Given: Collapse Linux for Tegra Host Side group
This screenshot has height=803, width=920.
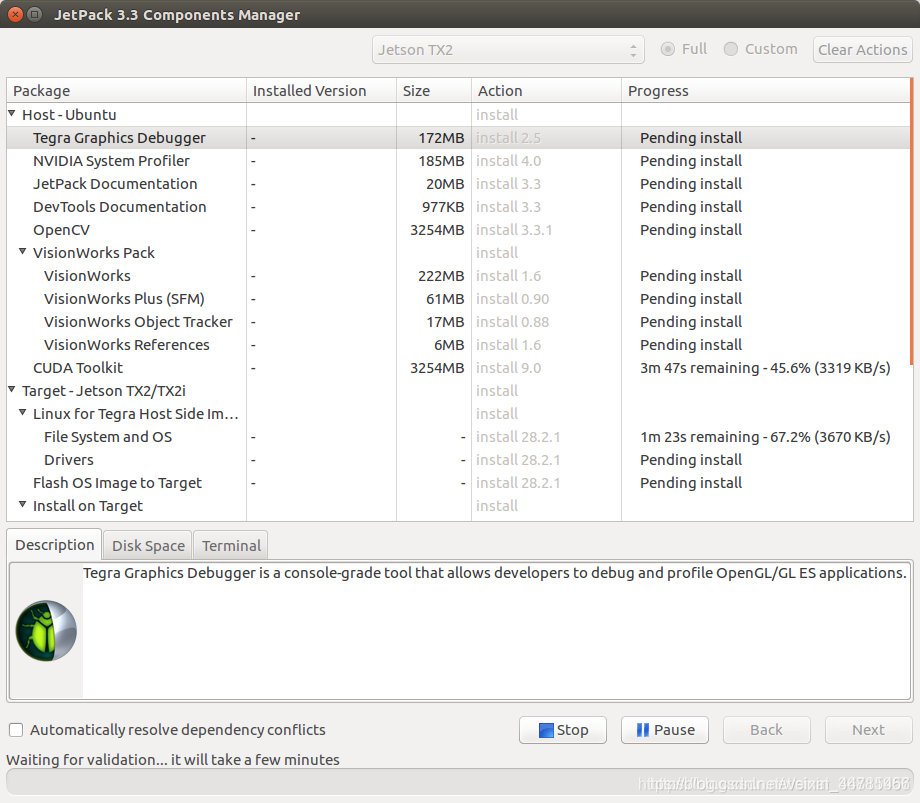Looking at the screenshot, I should click(22, 412).
